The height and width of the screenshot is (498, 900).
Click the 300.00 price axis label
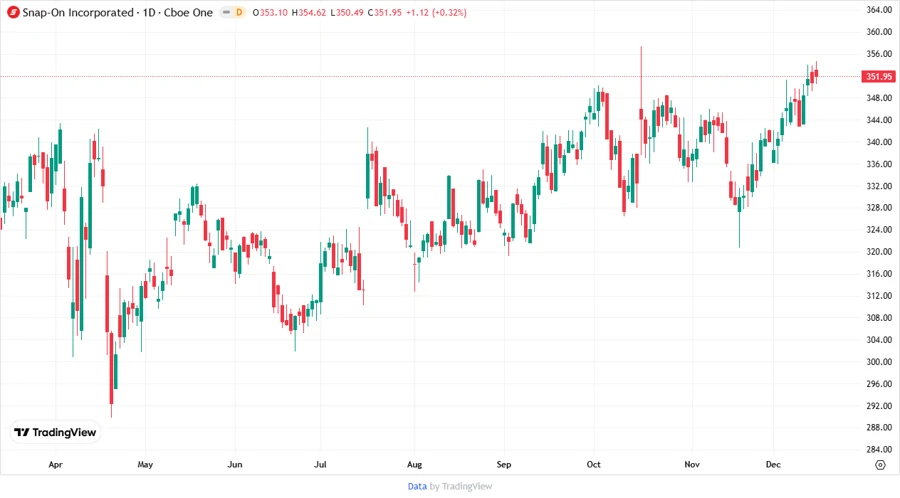pyautogui.click(x=879, y=362)
